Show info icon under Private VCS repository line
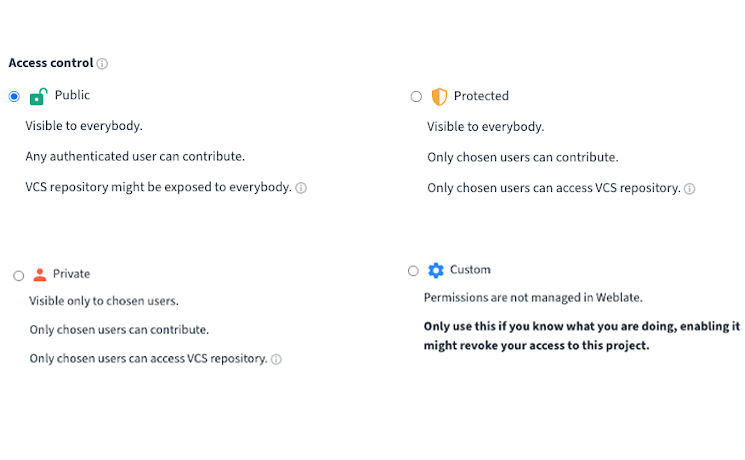This screenshot has width=745, height=460. (276, 360)
